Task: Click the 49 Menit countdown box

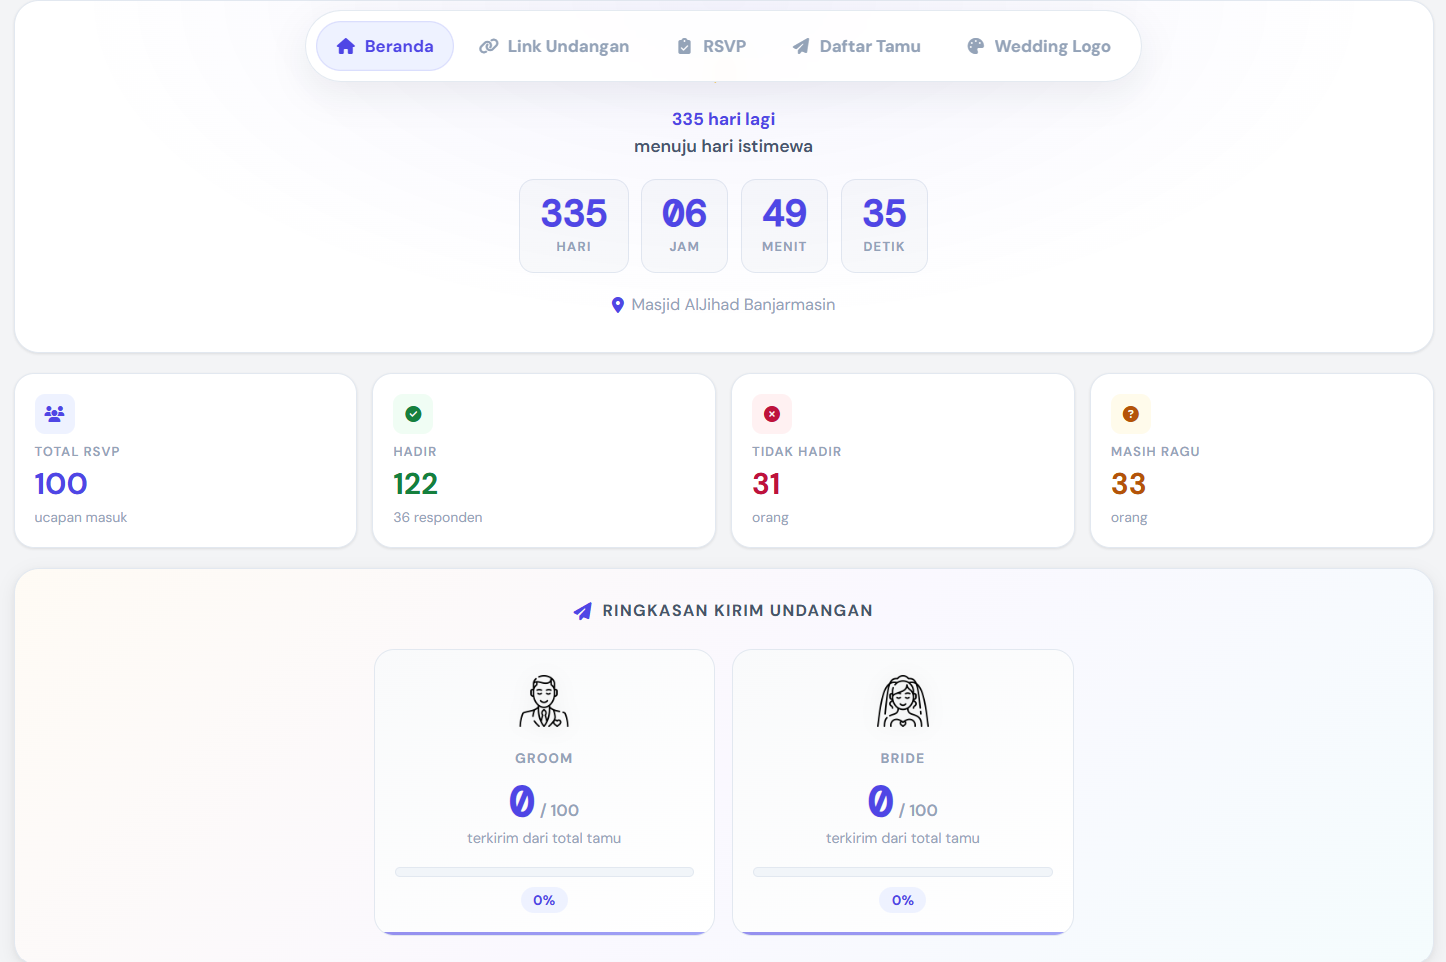Action: [784, 226]
